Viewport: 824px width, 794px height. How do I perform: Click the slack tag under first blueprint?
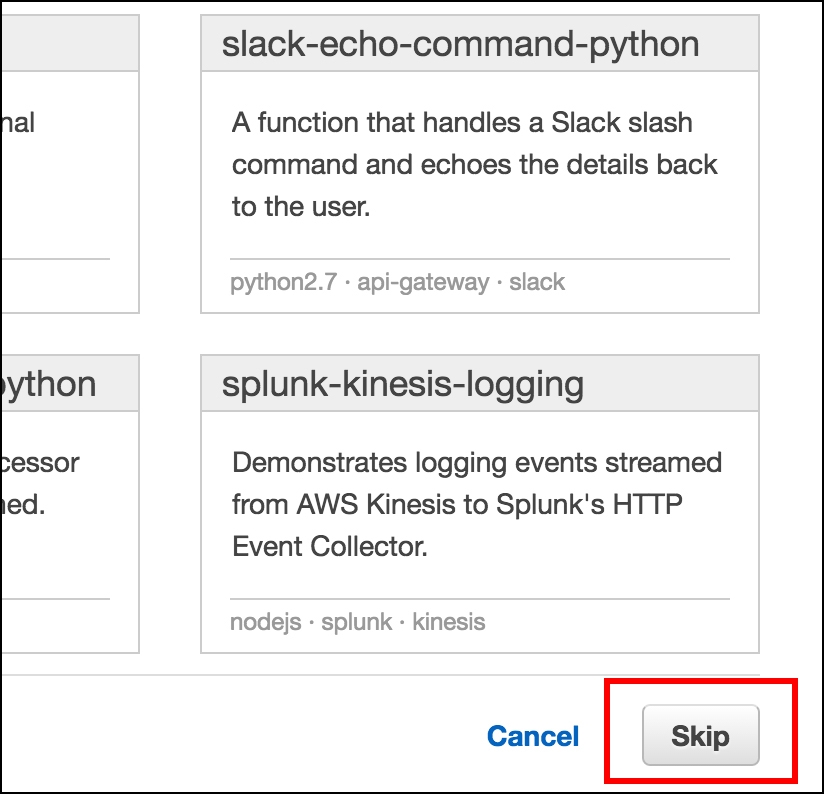537,282
